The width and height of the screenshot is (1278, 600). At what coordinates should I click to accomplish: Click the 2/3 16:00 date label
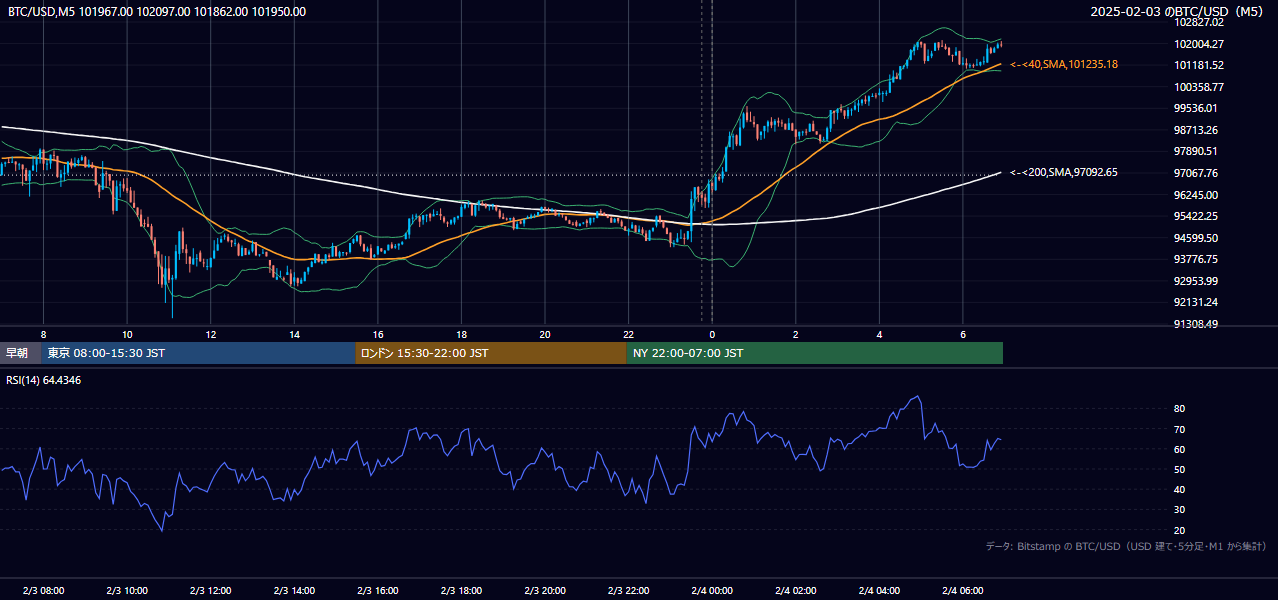pyautogui.click(x=377, y=590)
